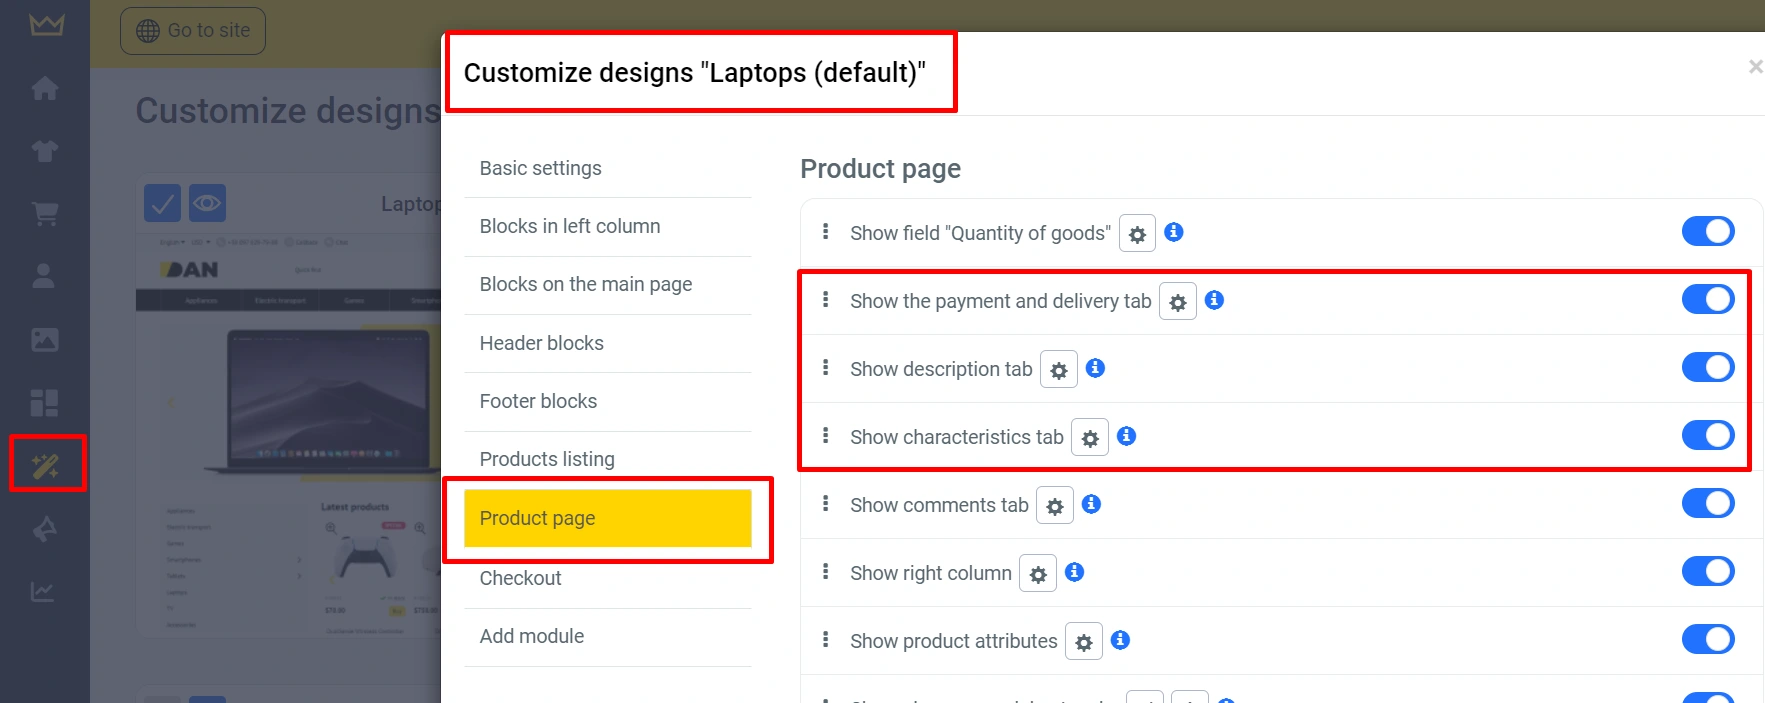Screen dimensions: 1765x703
Task: Click info icon next to Show description tab
Action: 1096,368
